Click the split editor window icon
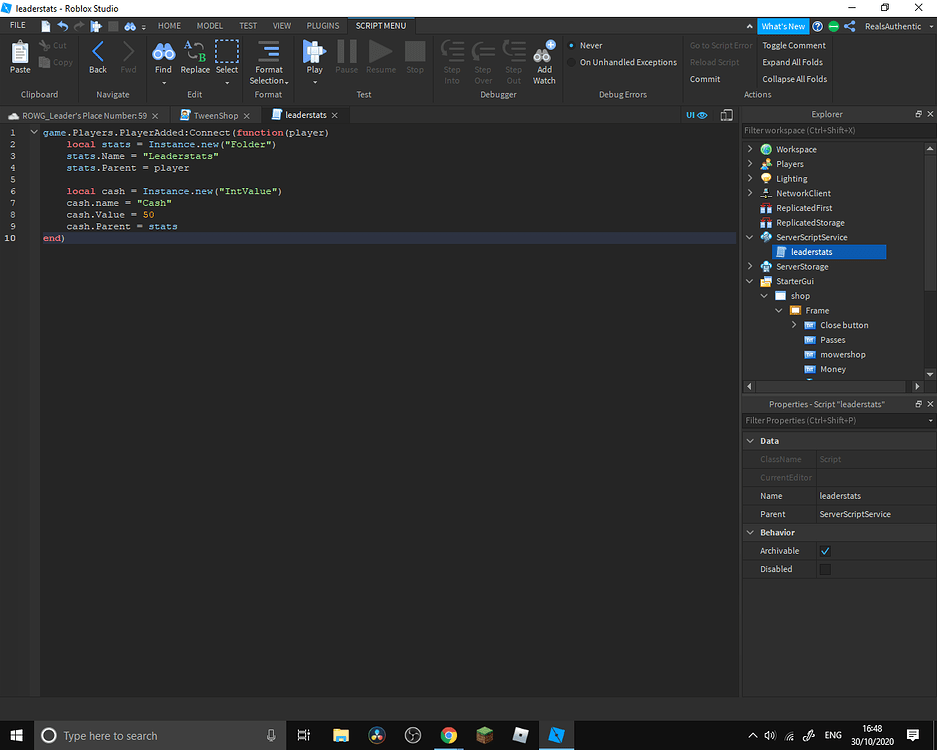The height and width of the screenshot is (750, 937). click(727, 115)
